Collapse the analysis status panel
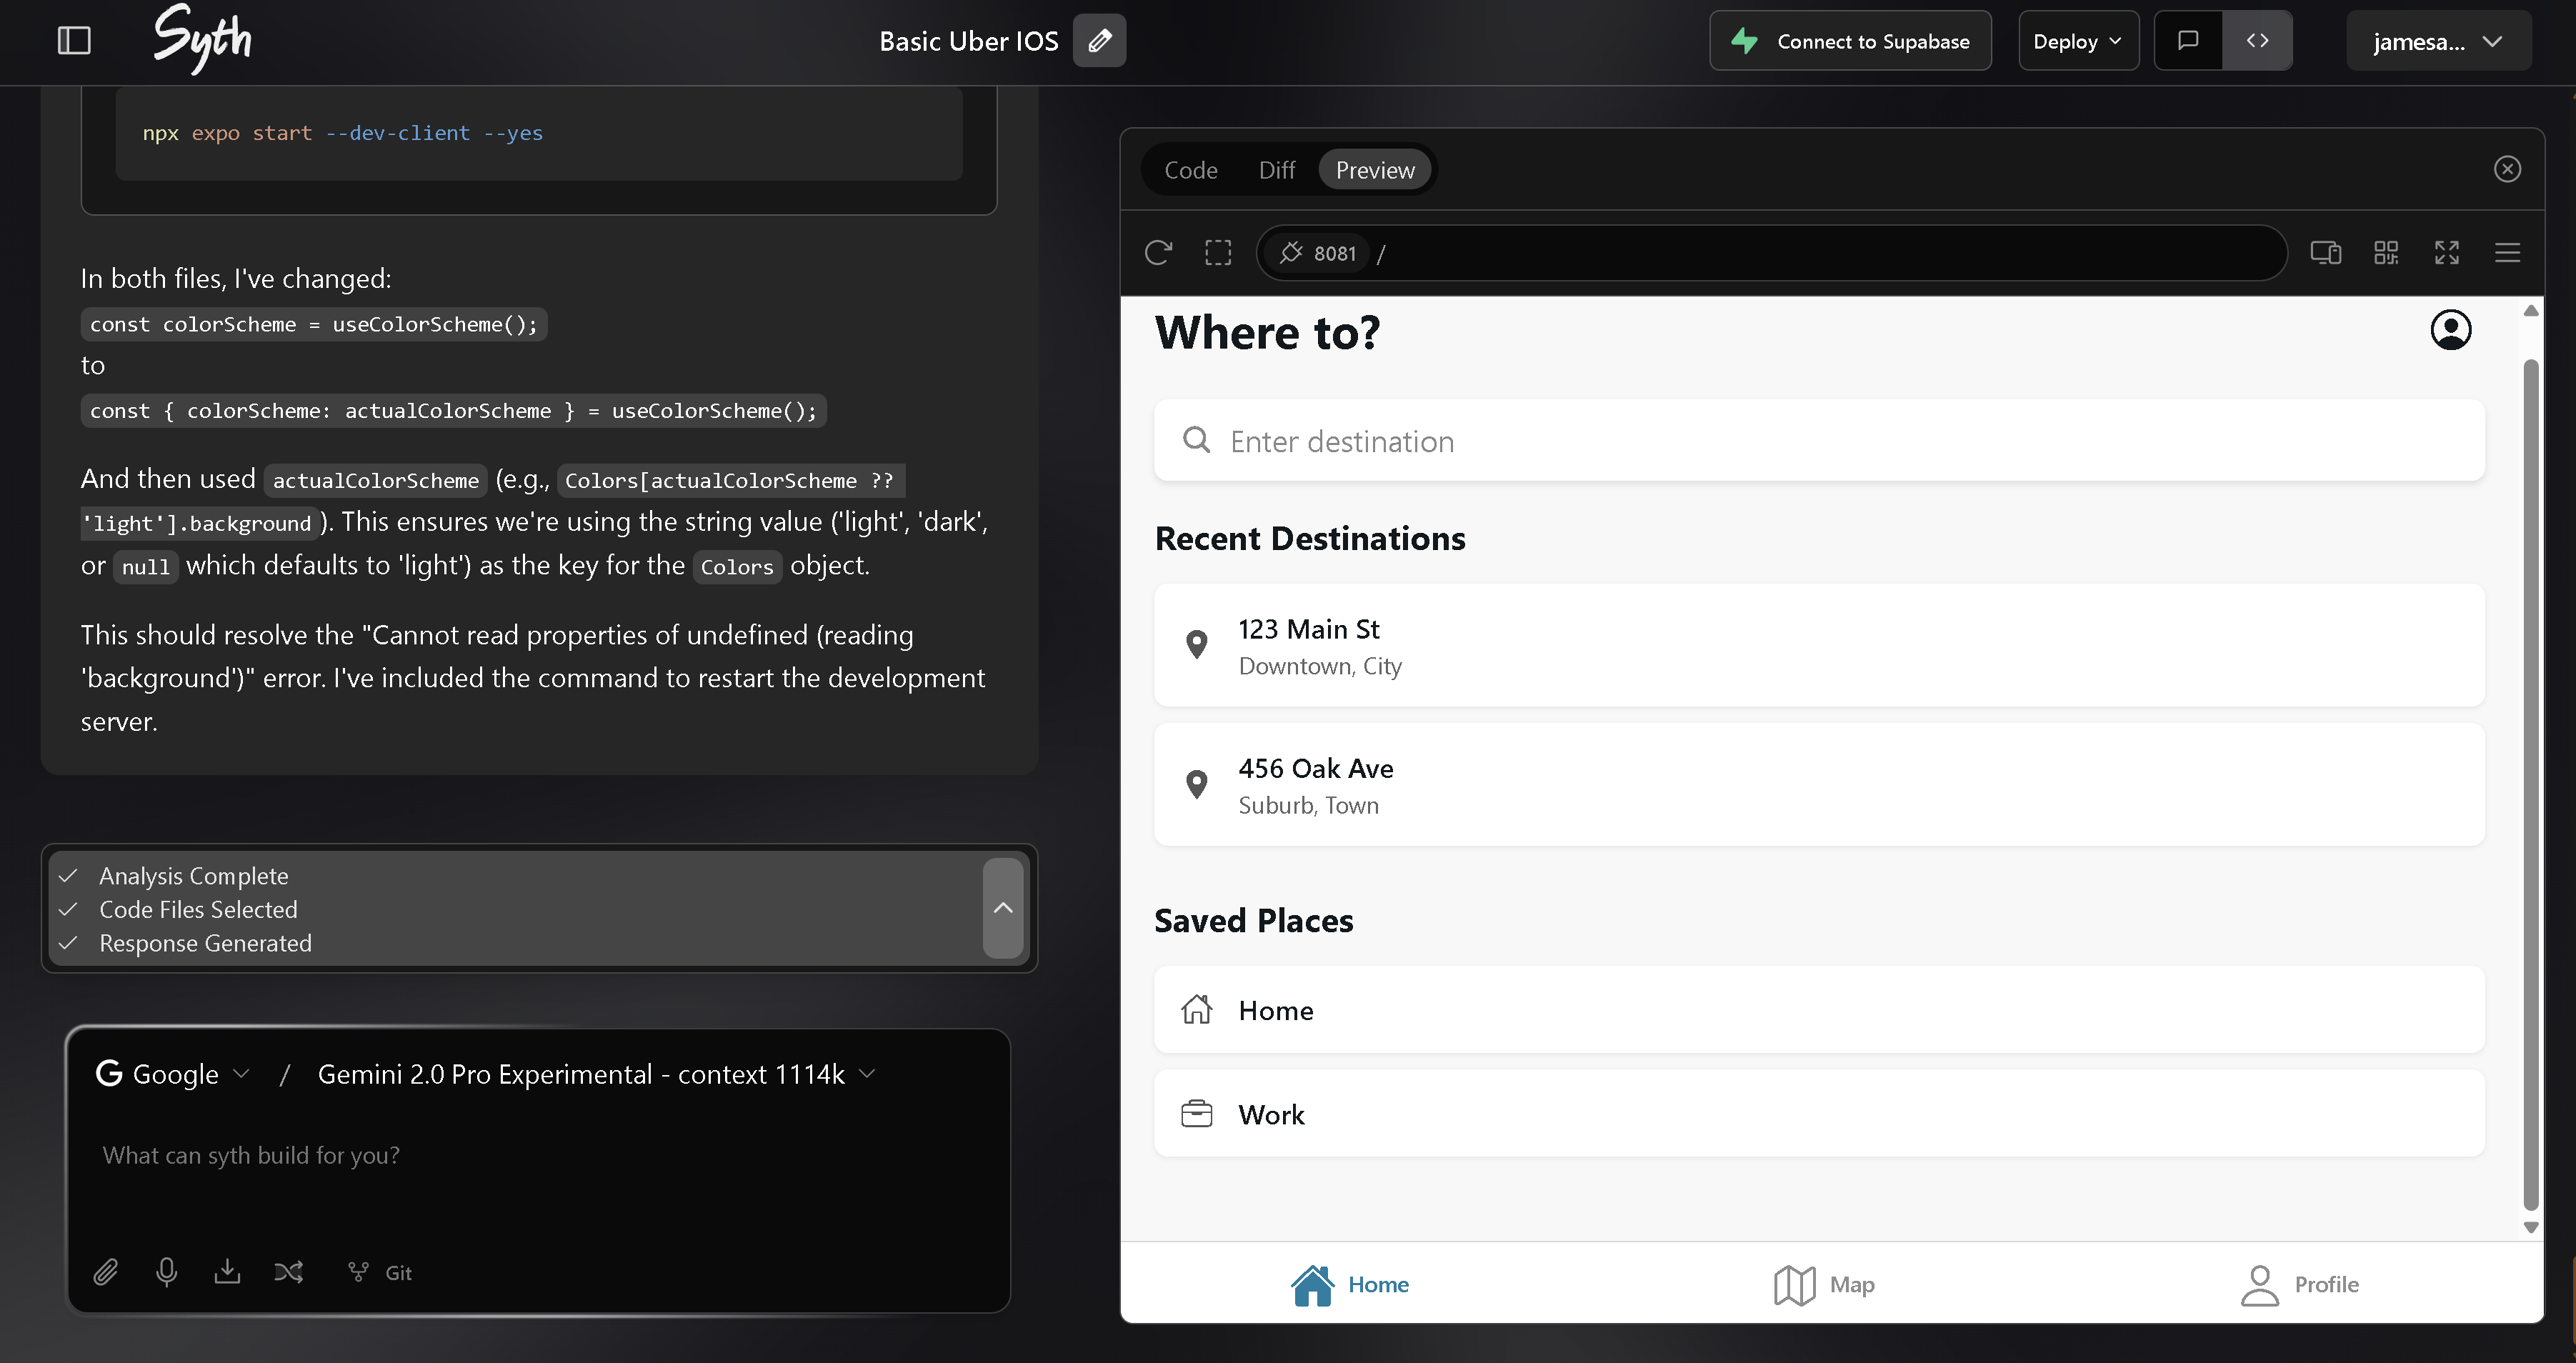This screenshot has height=1363, width=2576. pos(1003,908)
